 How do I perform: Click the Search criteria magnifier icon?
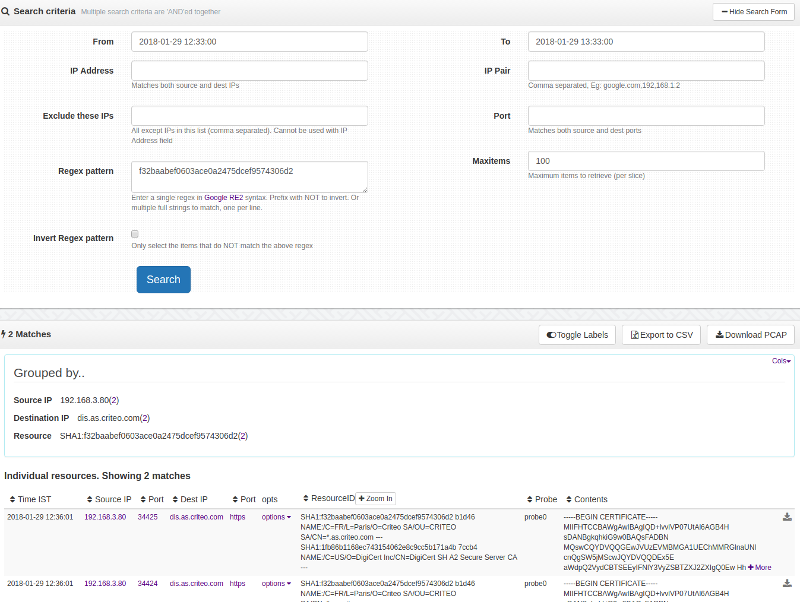pyautogui.click(x=7, y=11)
